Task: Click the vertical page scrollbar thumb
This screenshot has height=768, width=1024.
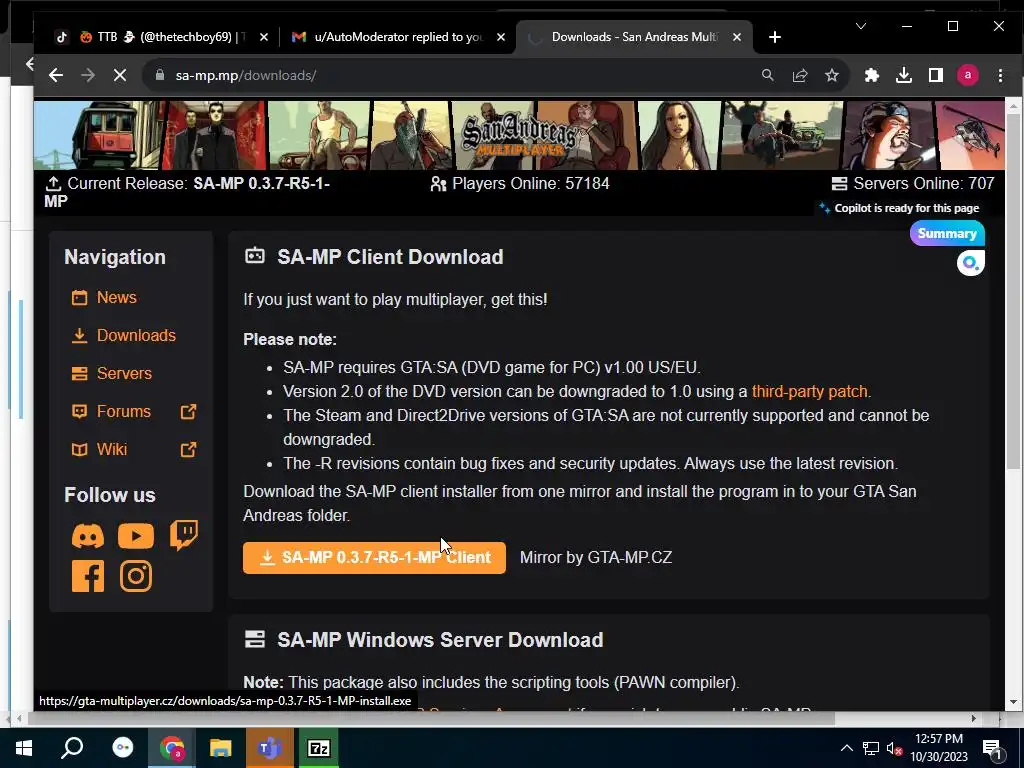Action: pos(1013,291)
